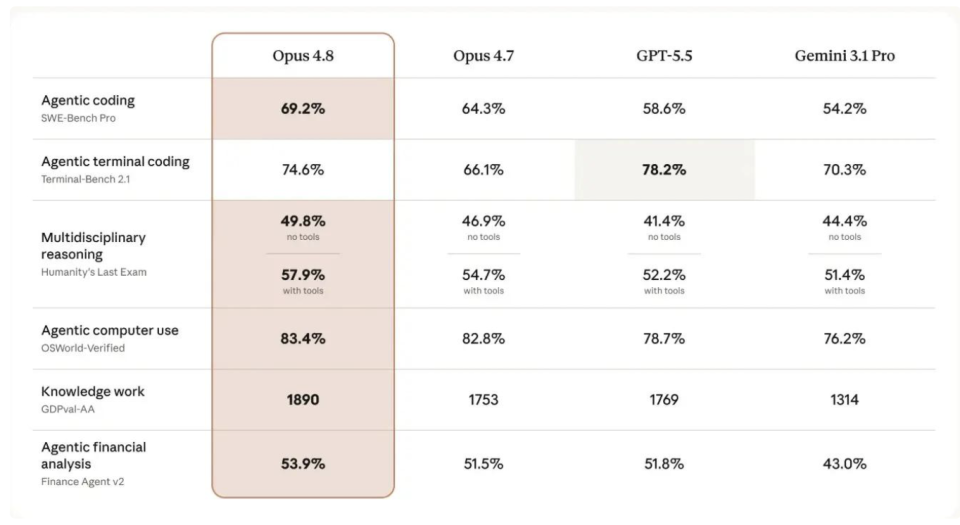Click the 57.9% with tools value
The image size is (960, 525).
pos(303,275)
